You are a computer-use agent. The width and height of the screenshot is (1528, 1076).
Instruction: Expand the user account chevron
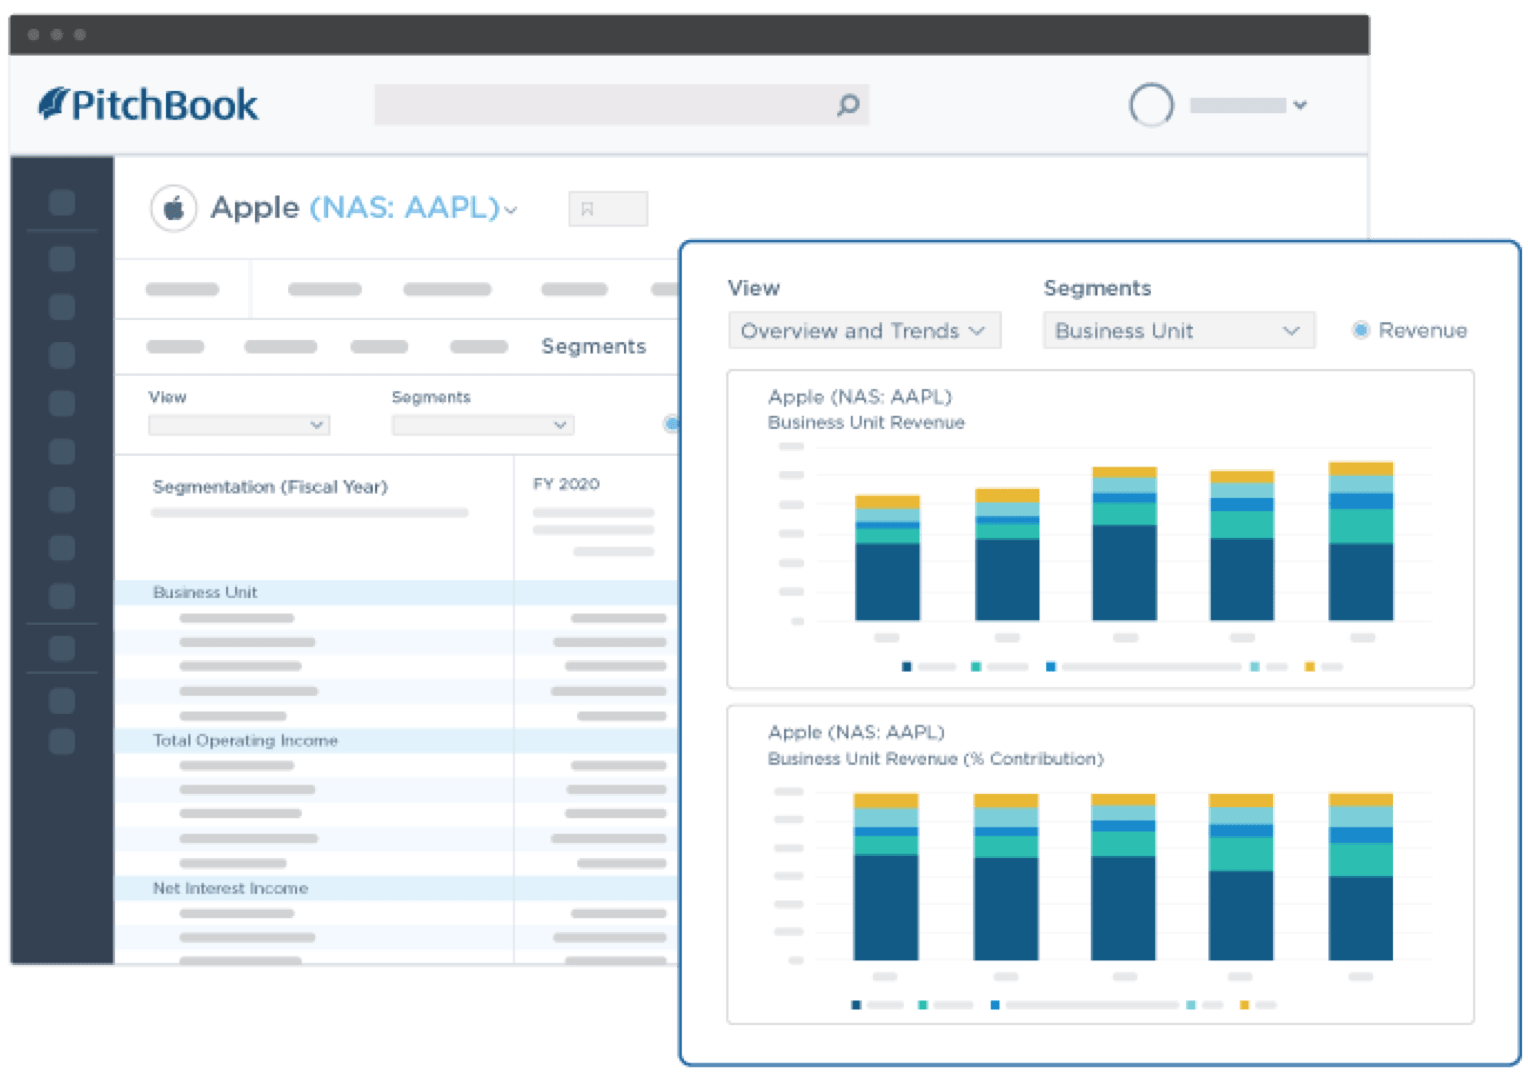[1300, 105]
